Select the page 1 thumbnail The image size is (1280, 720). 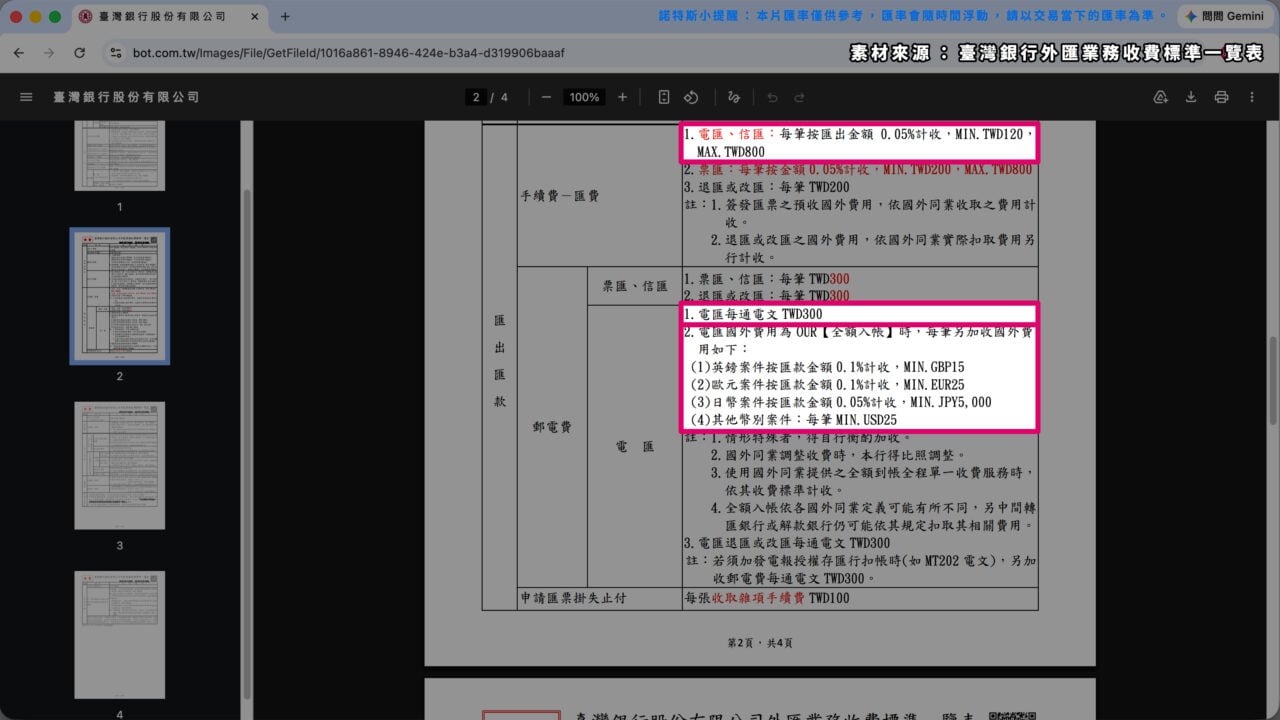[119, 155]
